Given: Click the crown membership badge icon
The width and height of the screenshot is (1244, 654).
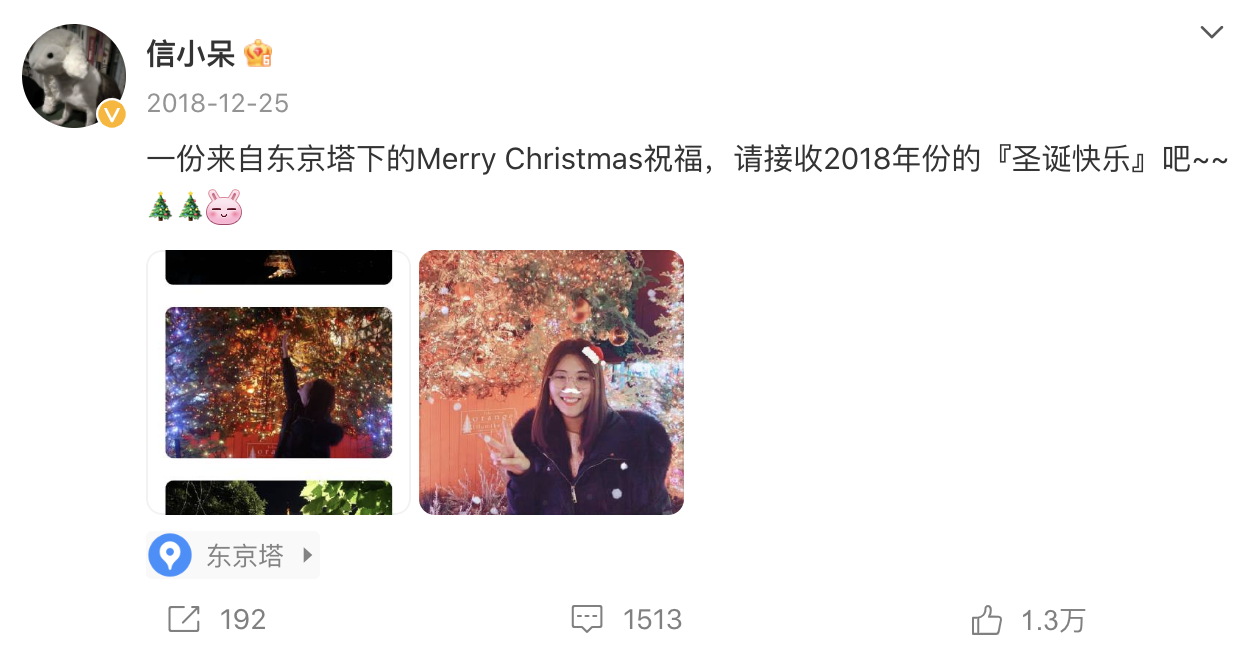Looking at the screenshot, I should [258, 54].
